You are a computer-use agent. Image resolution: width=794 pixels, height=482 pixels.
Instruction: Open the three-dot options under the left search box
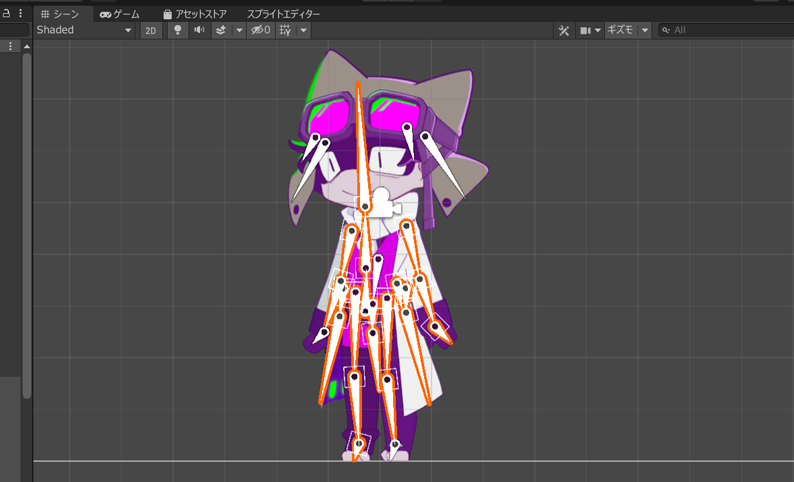click(10, 46)
